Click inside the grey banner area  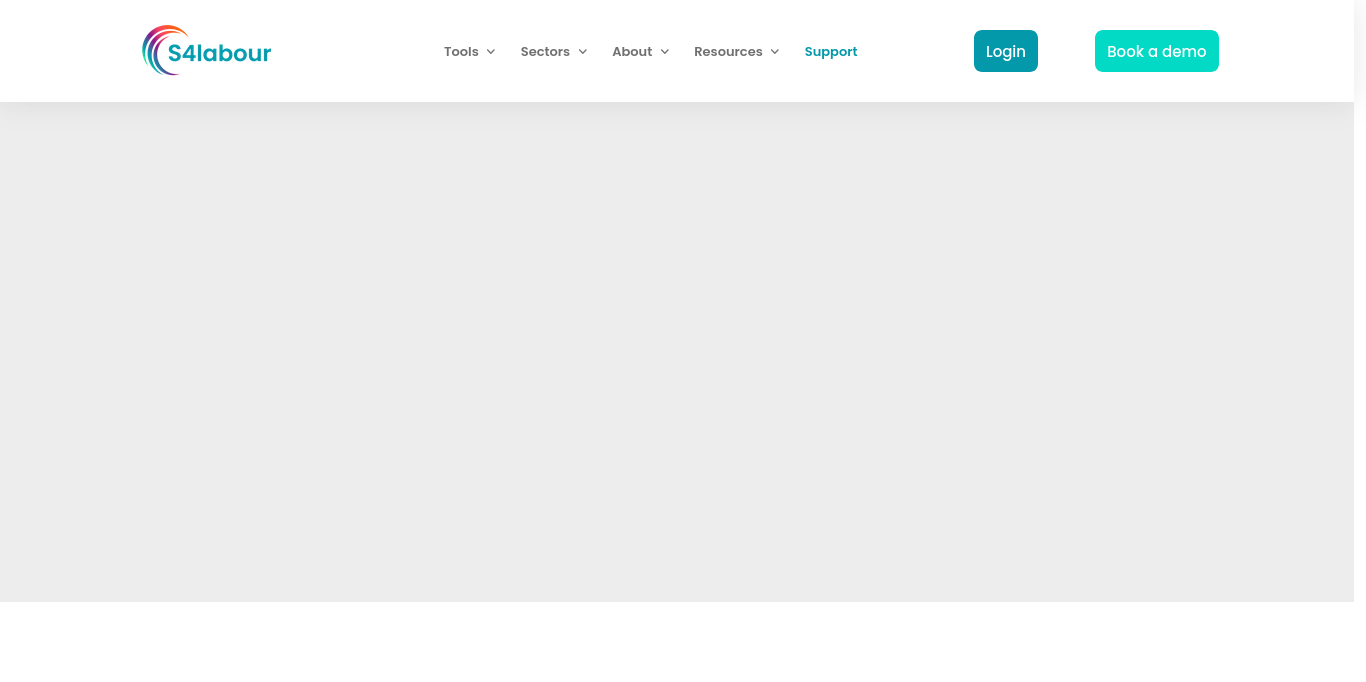click(677, 350)
